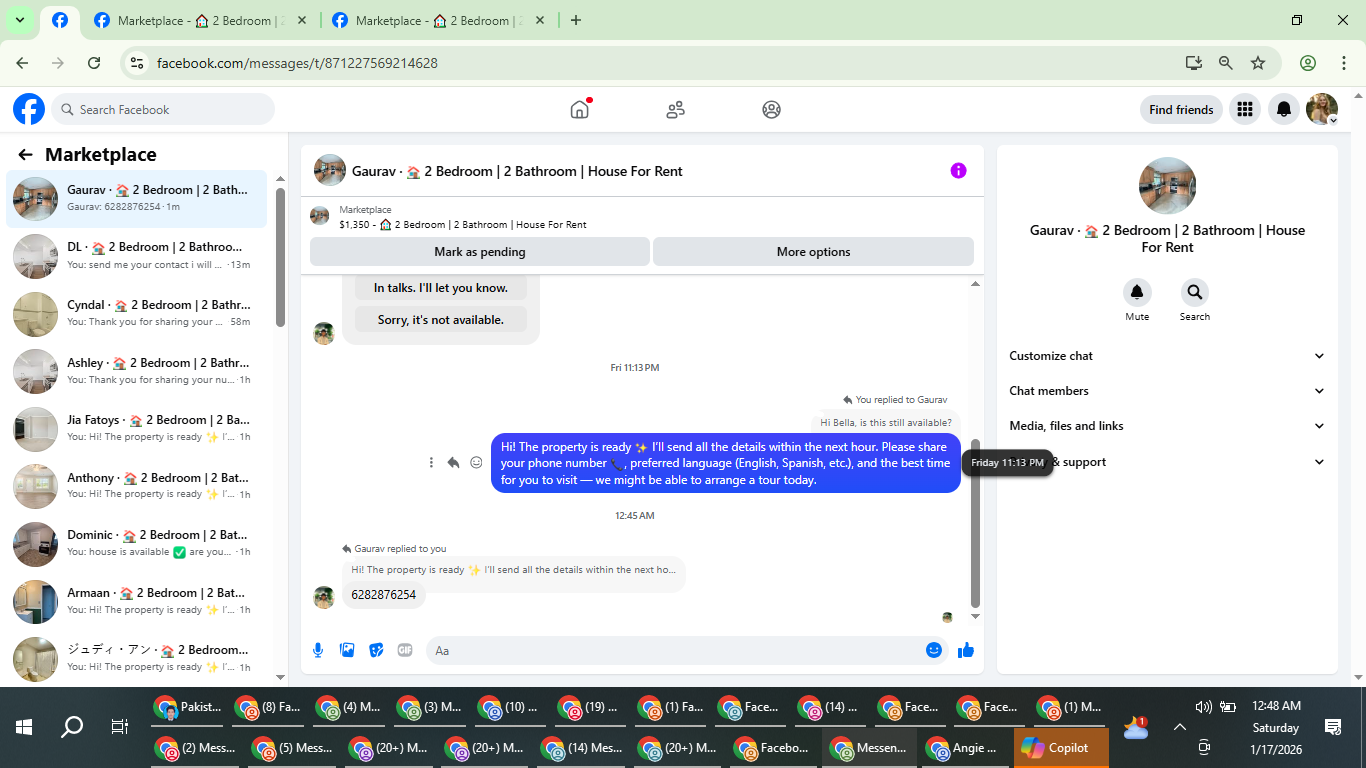Expand the support section chevron

tap(1319, 462)
